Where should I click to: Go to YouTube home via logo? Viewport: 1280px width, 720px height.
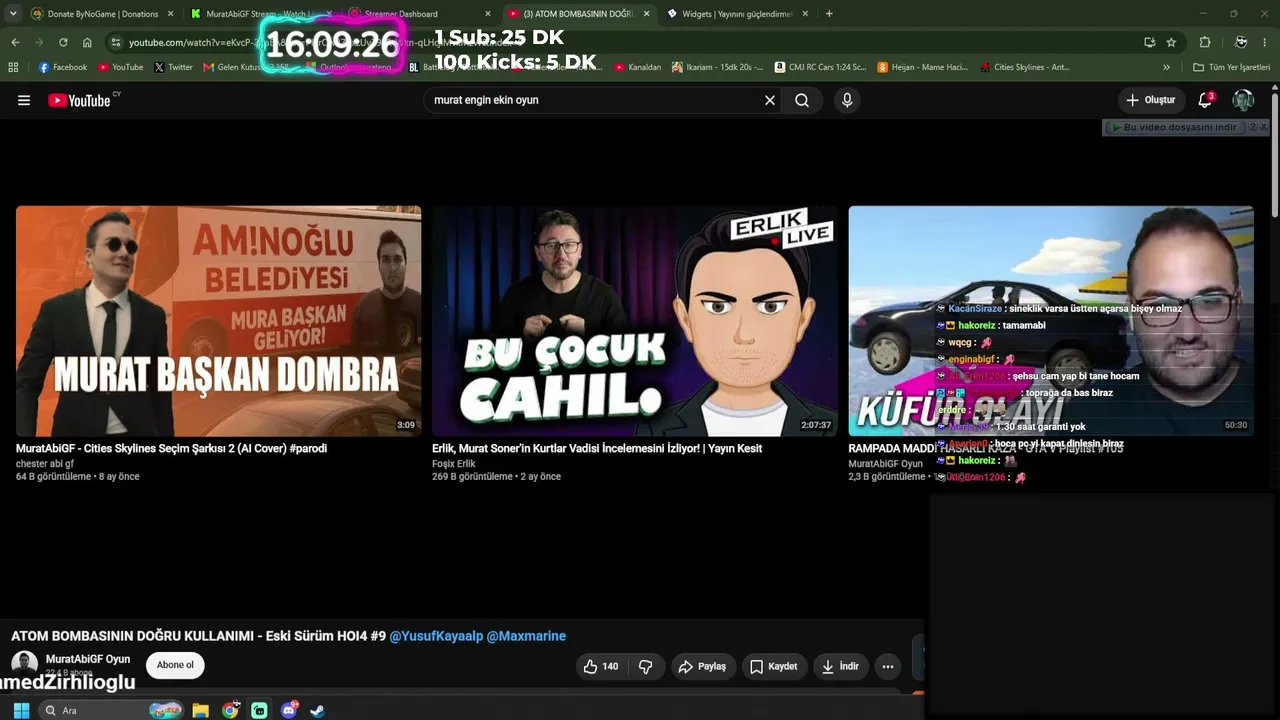(x=80, y=100)
